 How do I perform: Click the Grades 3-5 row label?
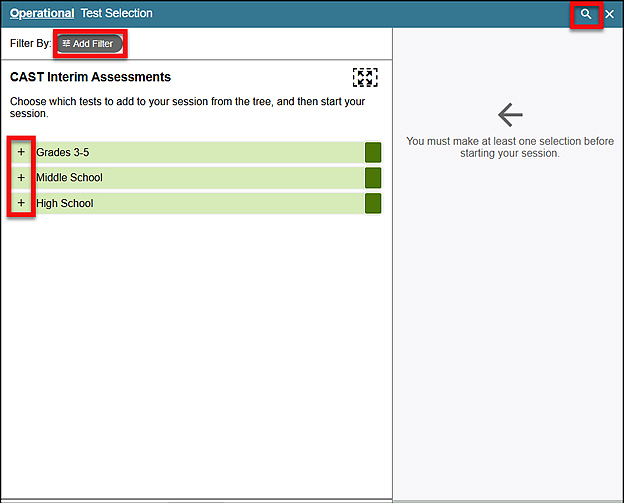click(x=62, y=152)
